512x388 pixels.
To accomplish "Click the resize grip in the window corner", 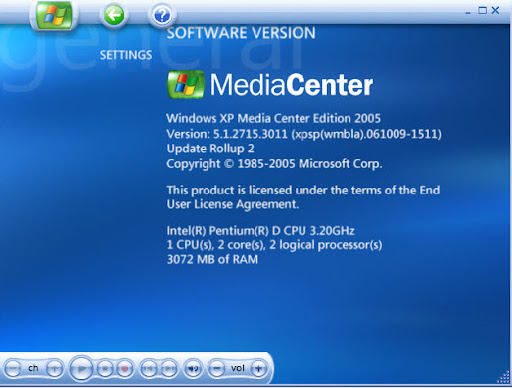I will click(504, 377).
